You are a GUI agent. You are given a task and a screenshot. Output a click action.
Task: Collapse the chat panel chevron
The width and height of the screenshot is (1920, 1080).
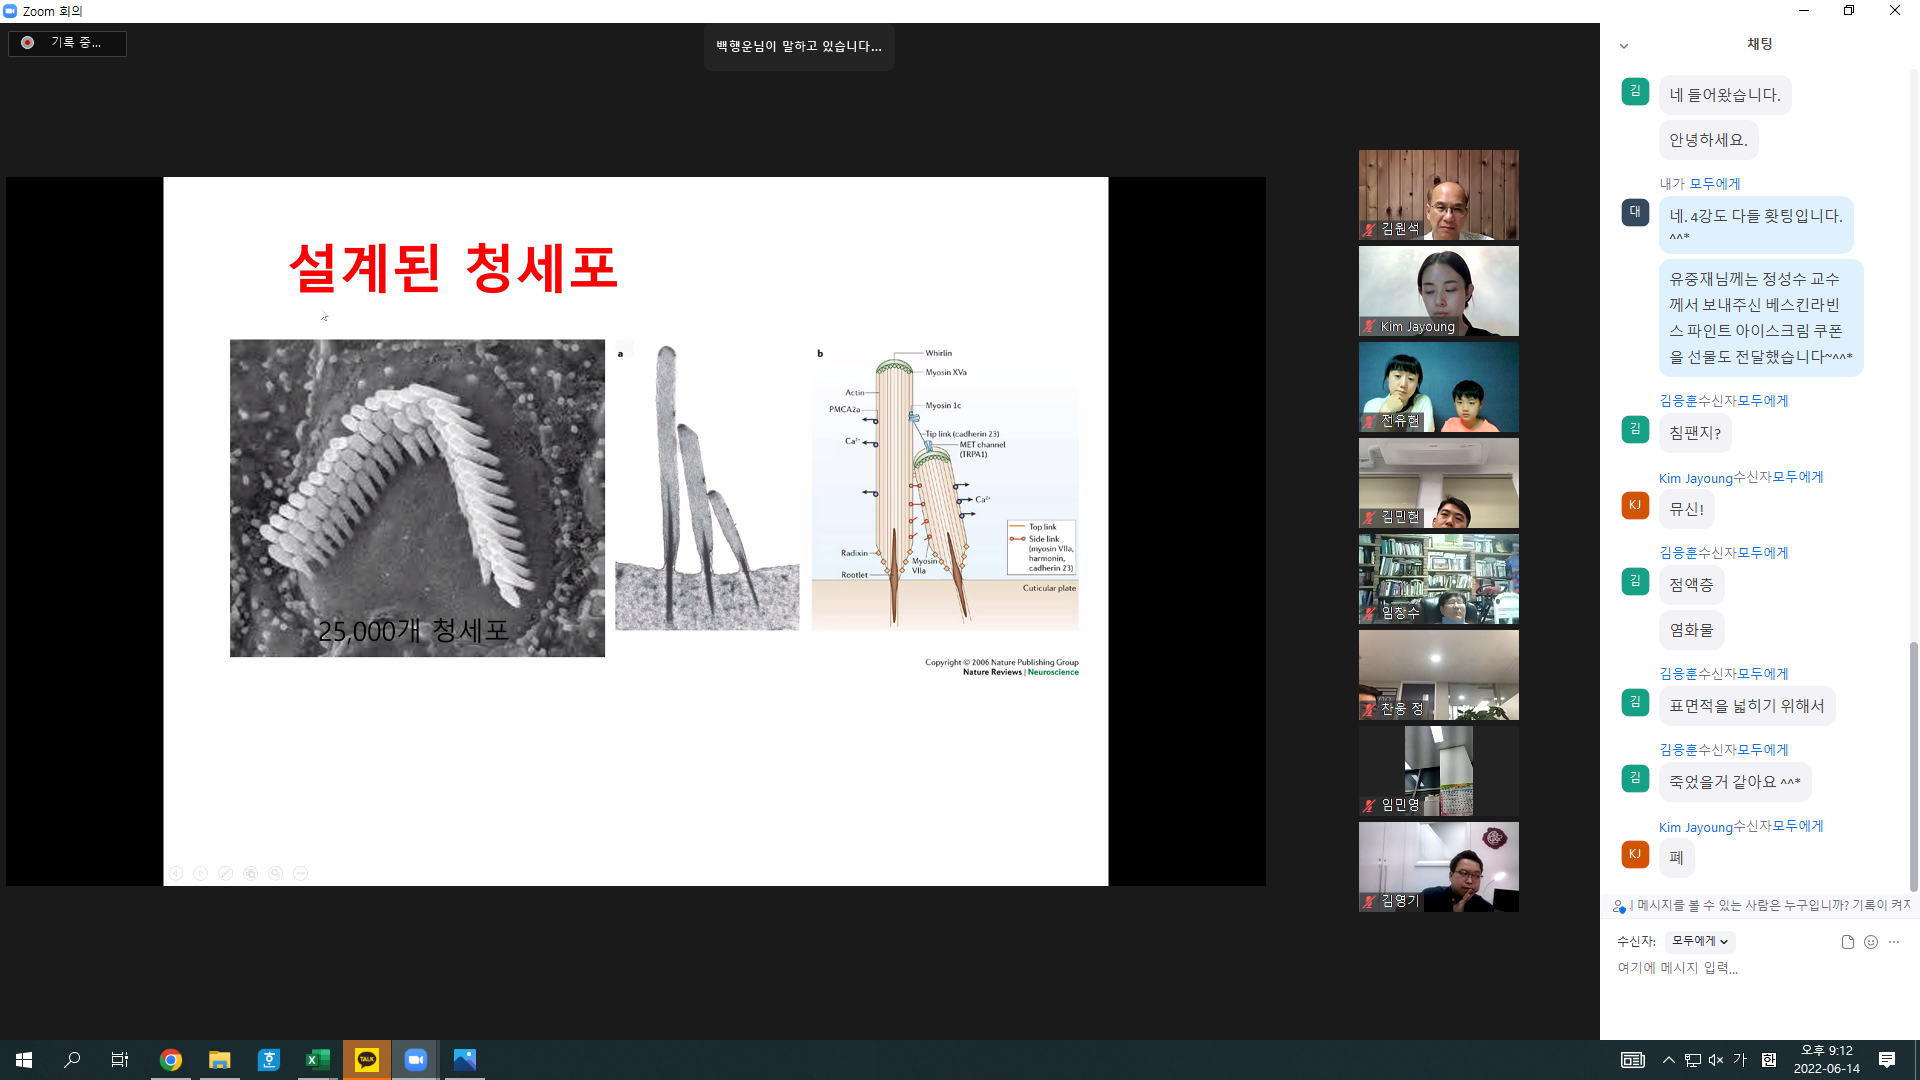[1624, 46]
